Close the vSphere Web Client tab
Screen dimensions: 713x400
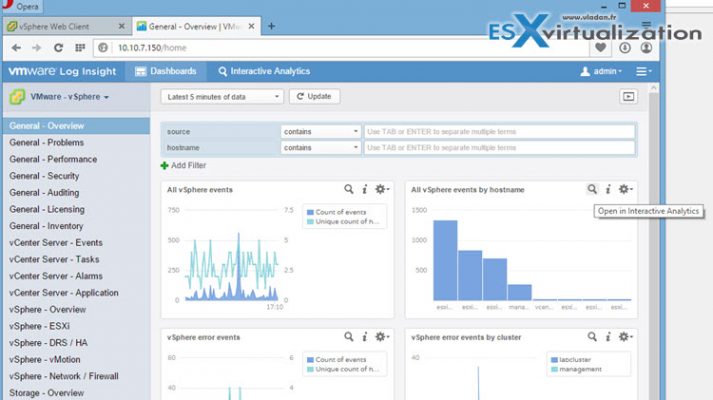[121, 26]
